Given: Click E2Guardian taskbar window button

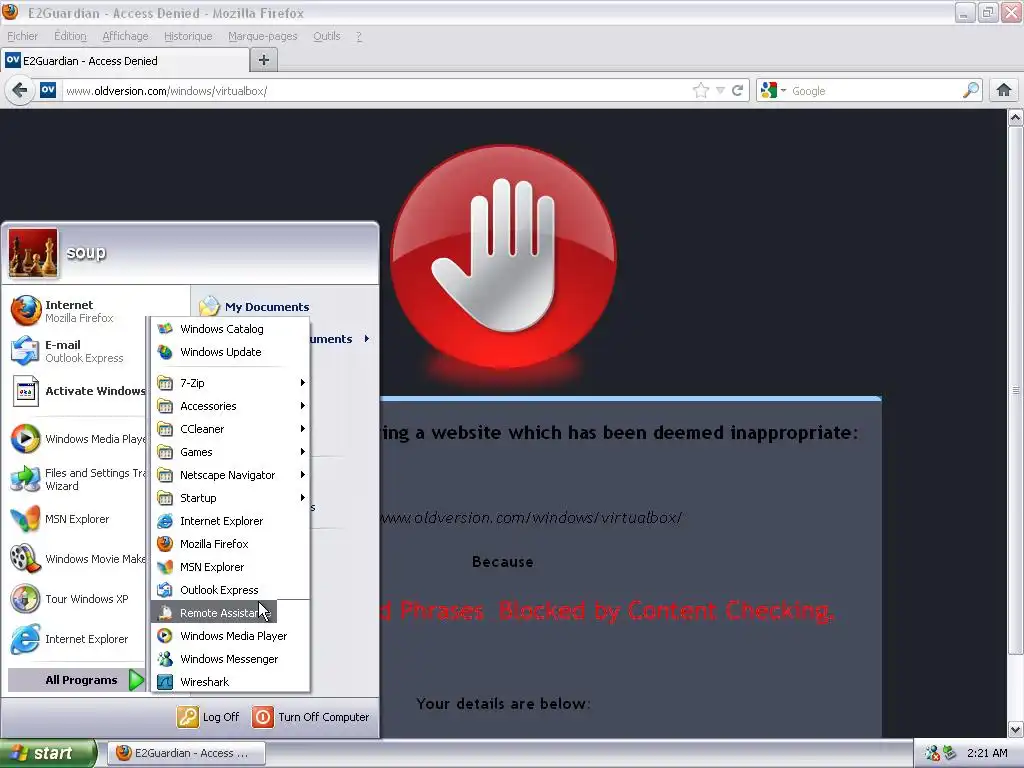Looking at the screenshot, I should (186, 753).
